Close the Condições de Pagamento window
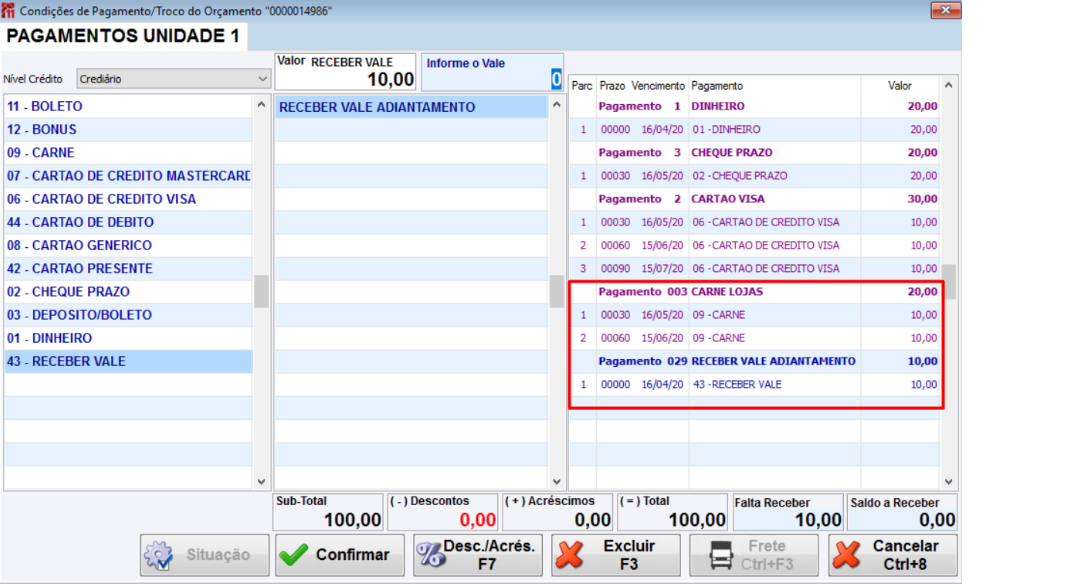The image size is (1080, 584). click(946, 10)
